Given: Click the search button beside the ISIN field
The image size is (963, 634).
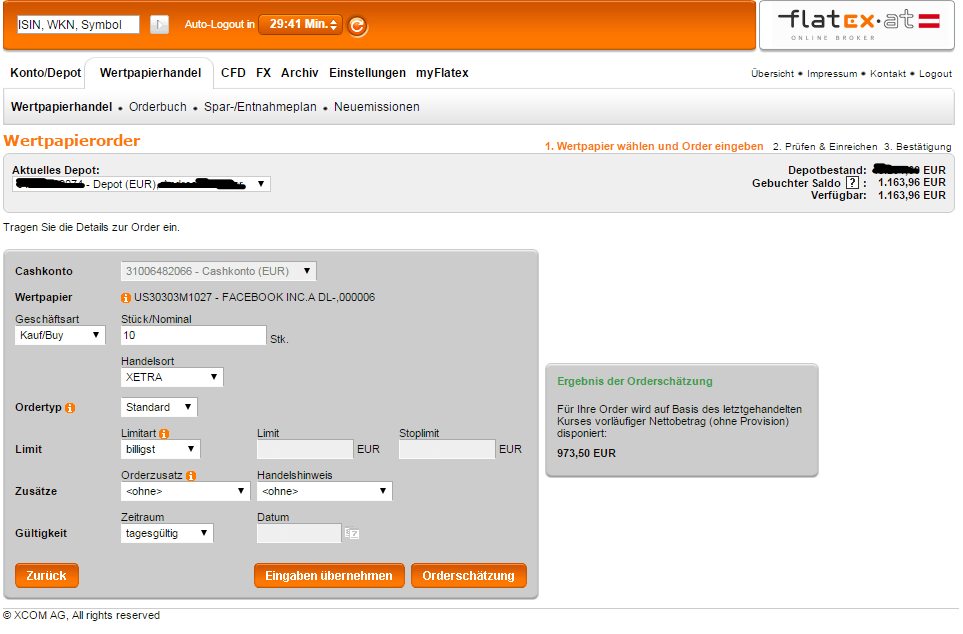Looking at the screenshot, I should (x=159, y=24).
